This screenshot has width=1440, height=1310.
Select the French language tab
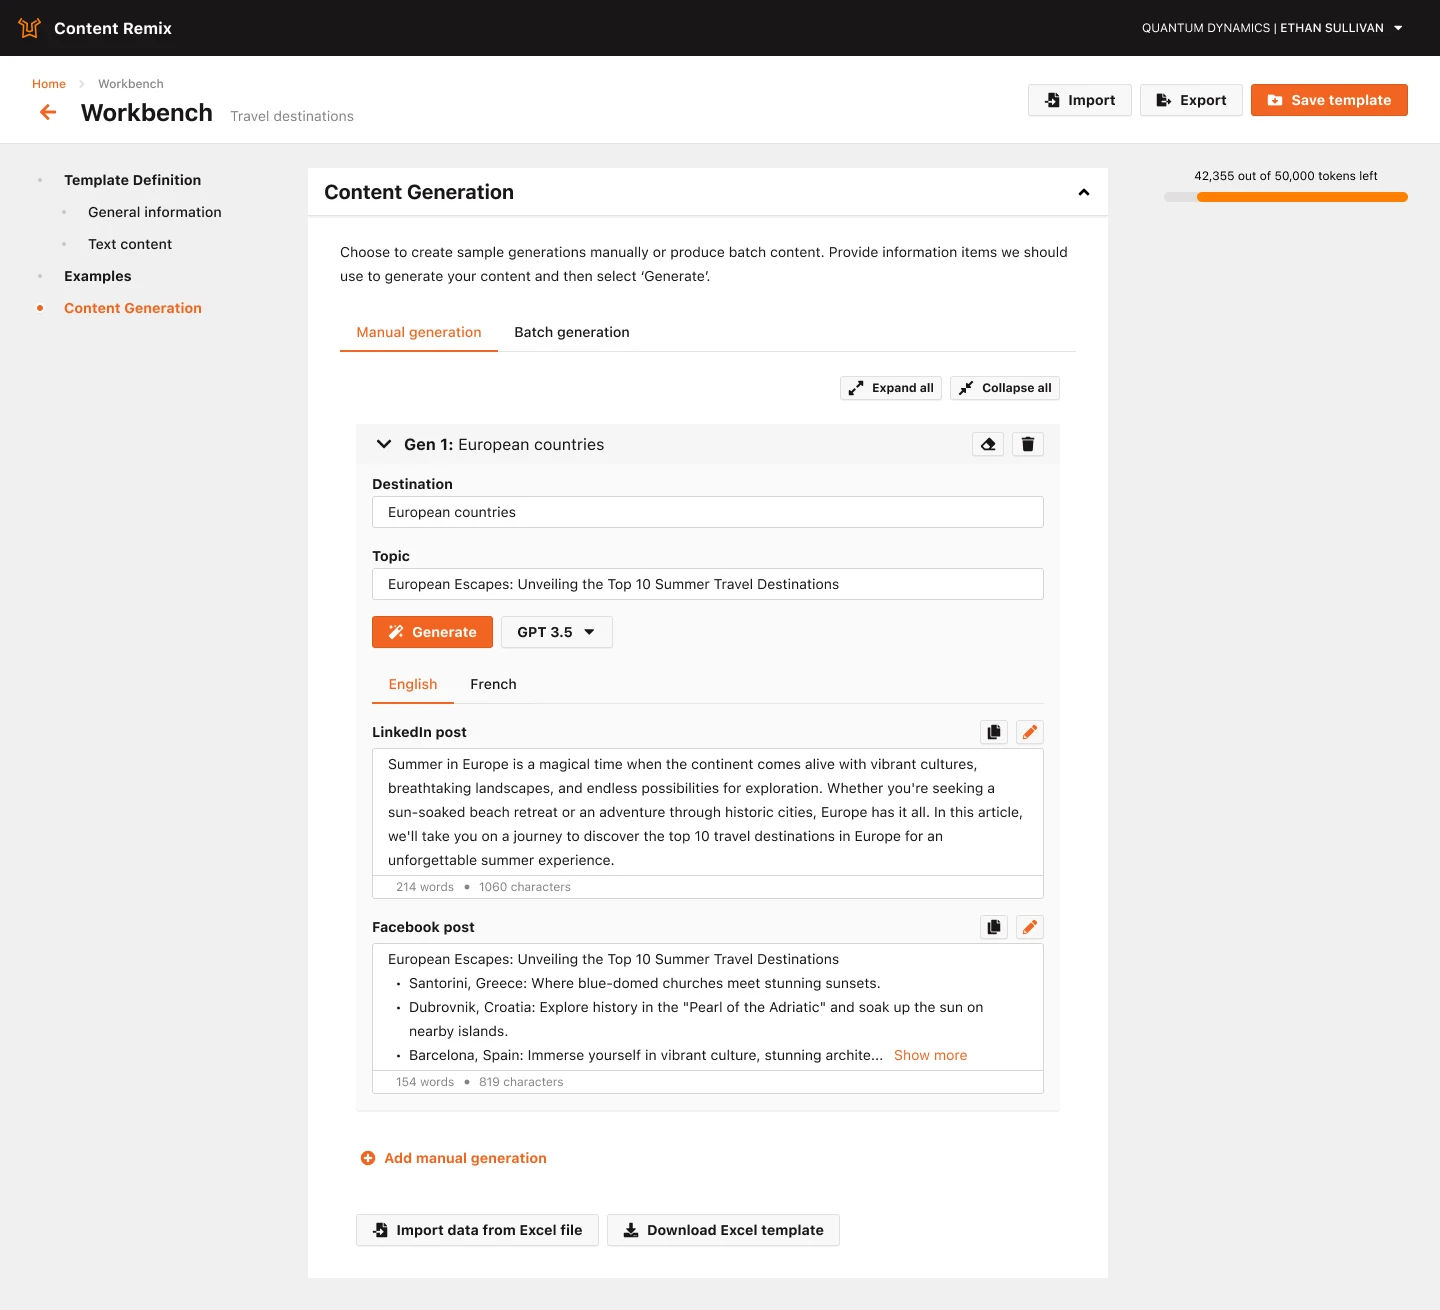(493, 684)
